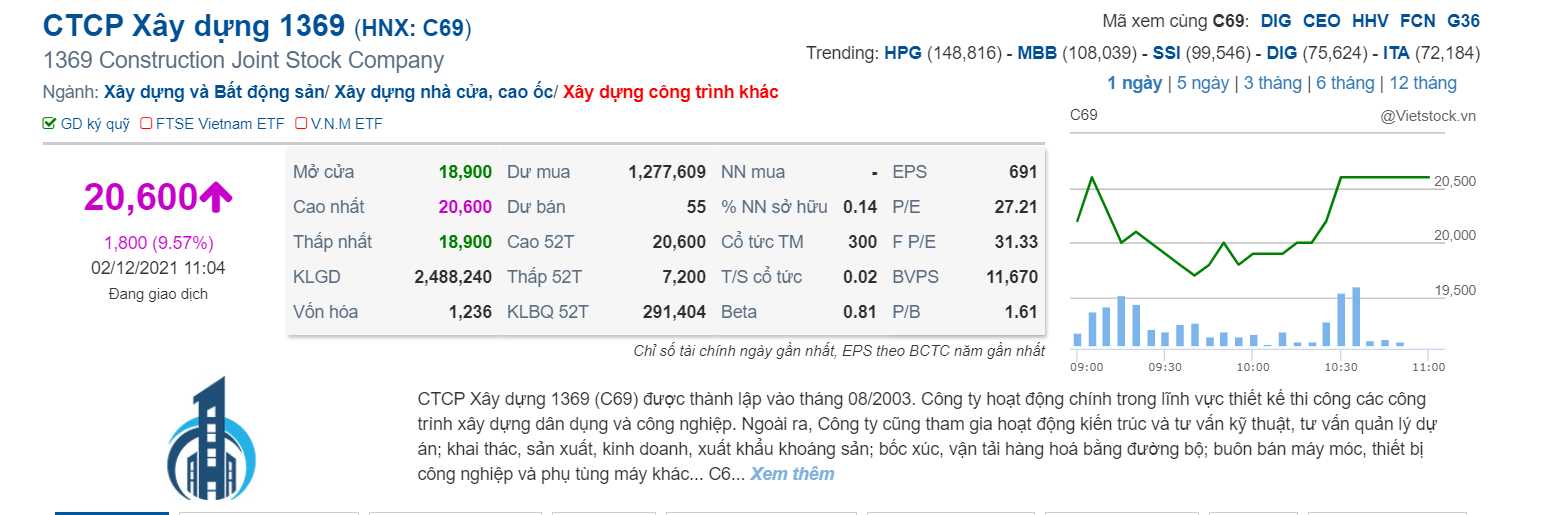This screenshot has height=515, width=1562.
Task: Open the G36 related ticker link
Action: (x=1464, y=21)
